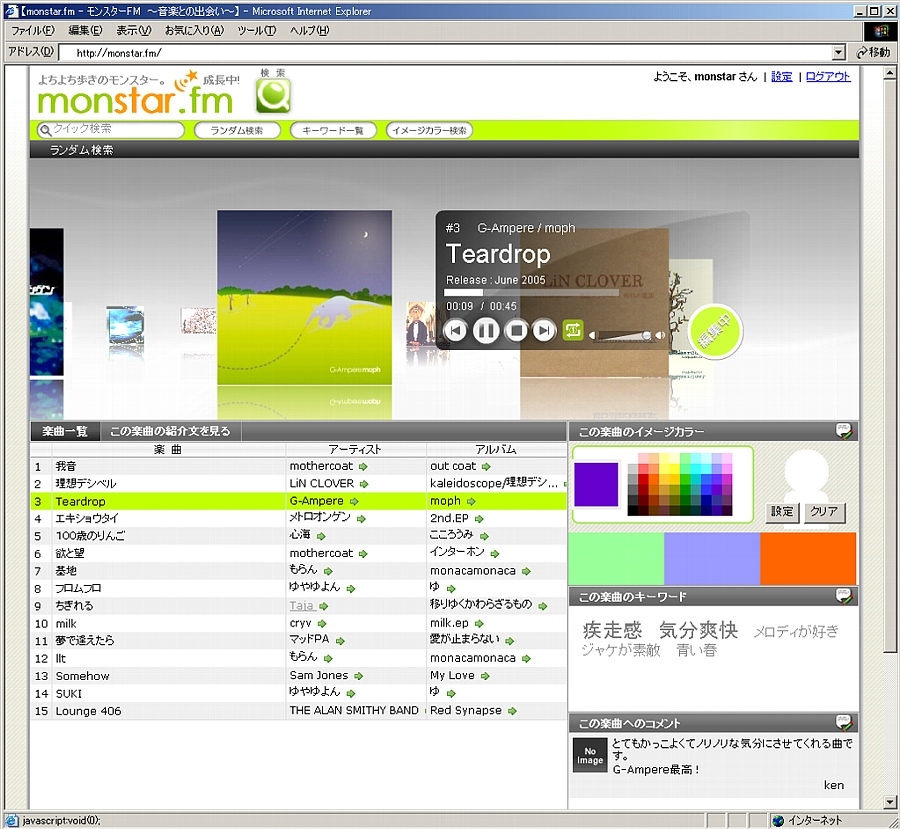The height and width of the screenshot is (829, 900).
Task: Click the edit icon on keyword panel header
Action: tap(845, 597)
